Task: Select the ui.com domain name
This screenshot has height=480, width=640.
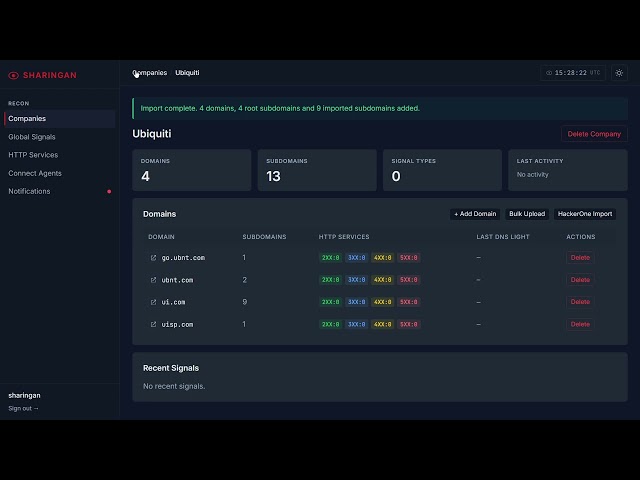Action: [x=173, y=302]
